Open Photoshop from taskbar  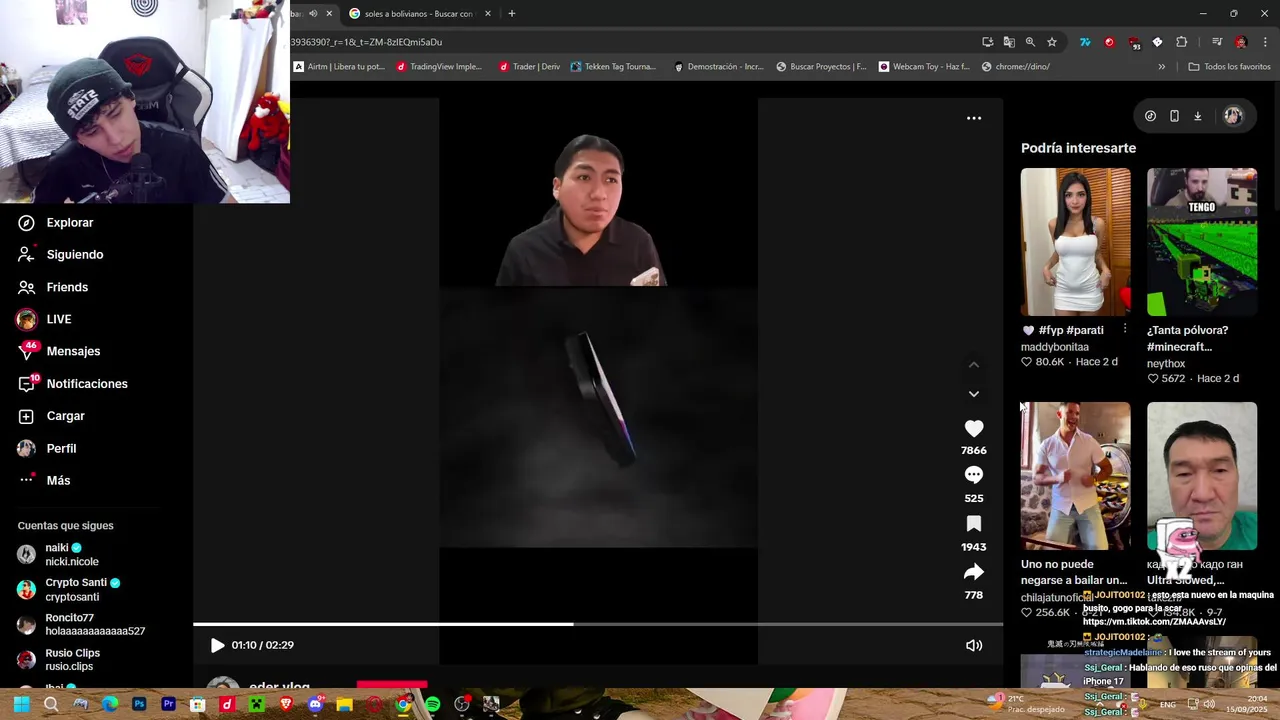tap(139, 704)
